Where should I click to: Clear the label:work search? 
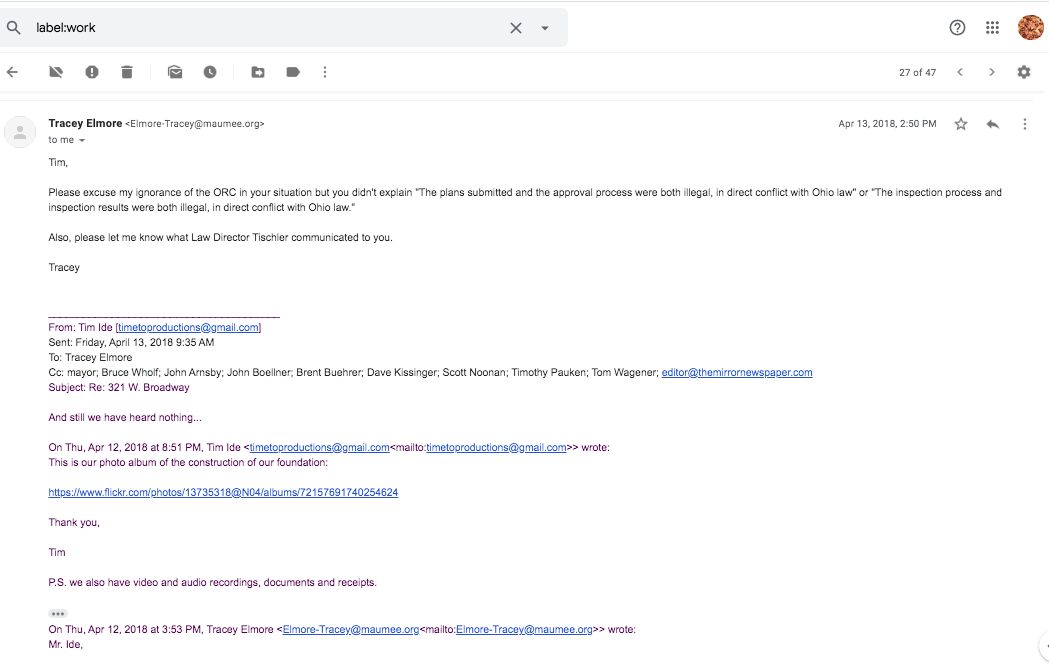pos(516,28)
